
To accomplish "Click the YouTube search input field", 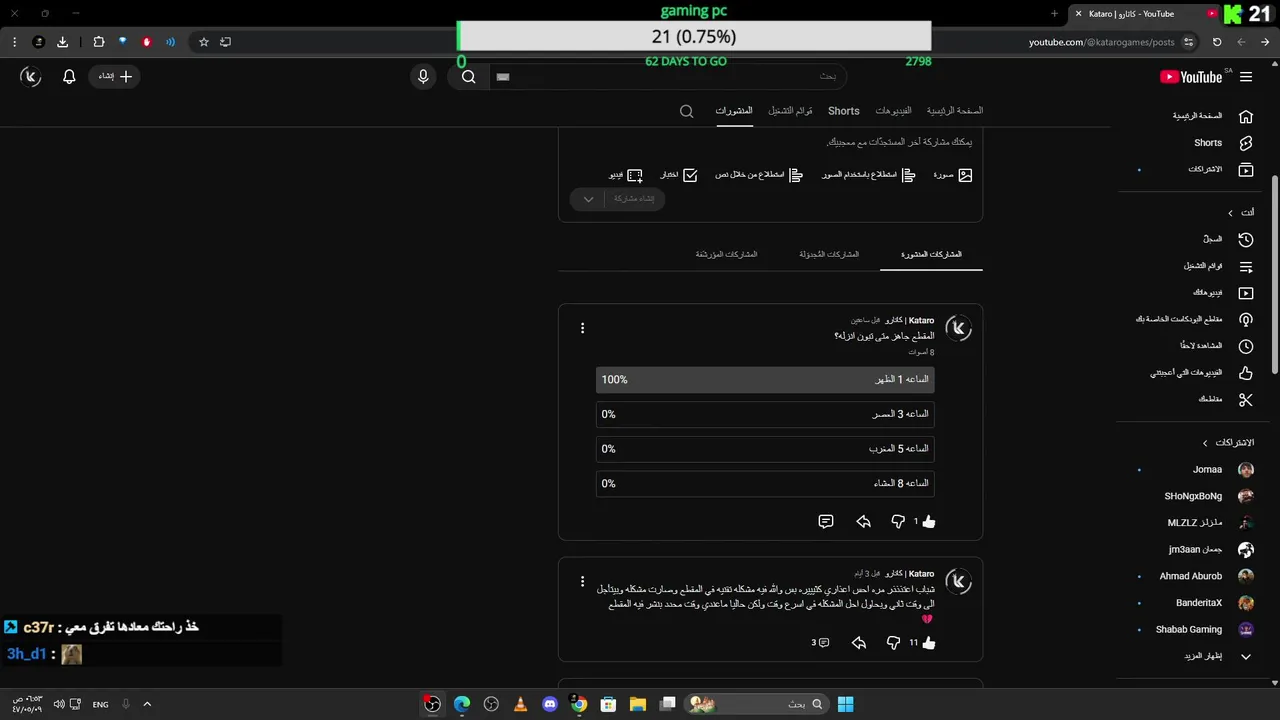I will pyautogui.click(x=667, y=77).
